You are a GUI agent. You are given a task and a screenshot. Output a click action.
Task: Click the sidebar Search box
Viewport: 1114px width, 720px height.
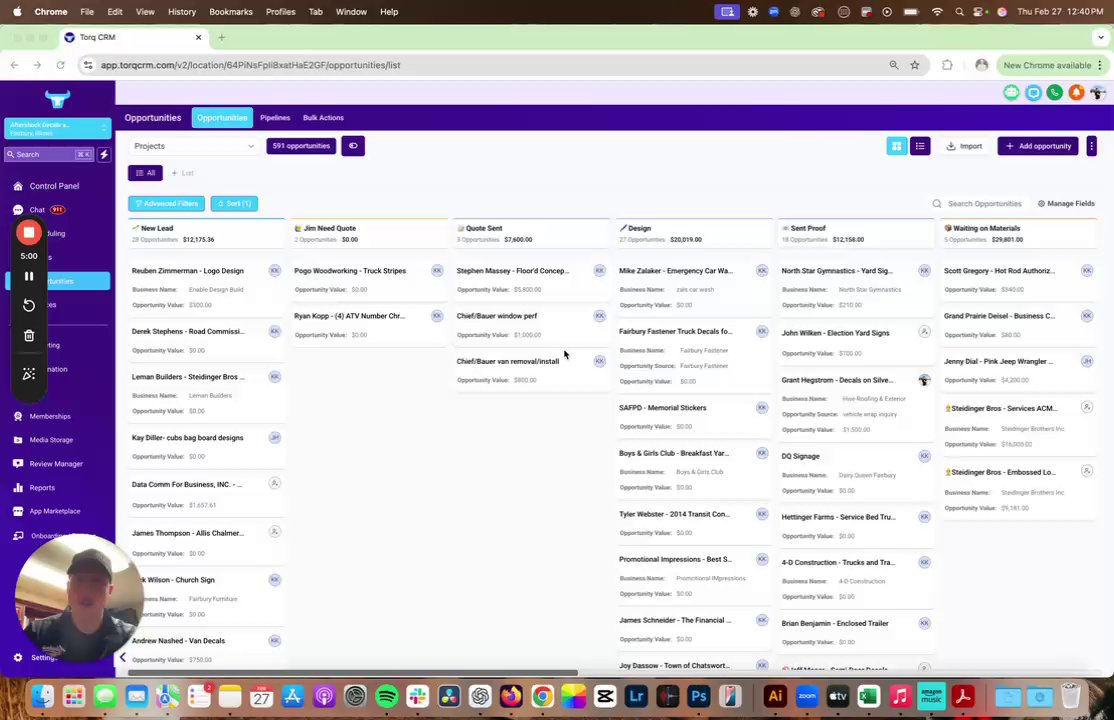click(49, 154)
